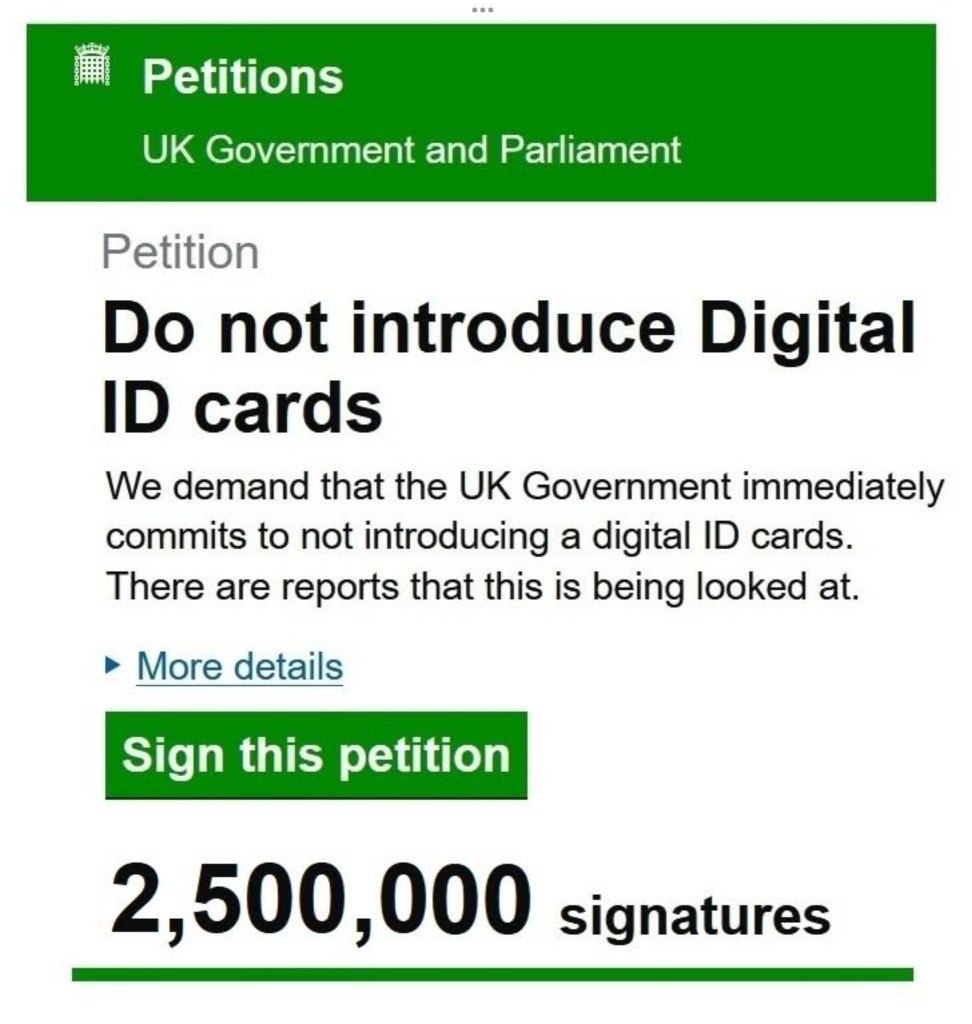Click the word 'signatures' beside the count
The image size is (972, 1024).
click(694, 916)
